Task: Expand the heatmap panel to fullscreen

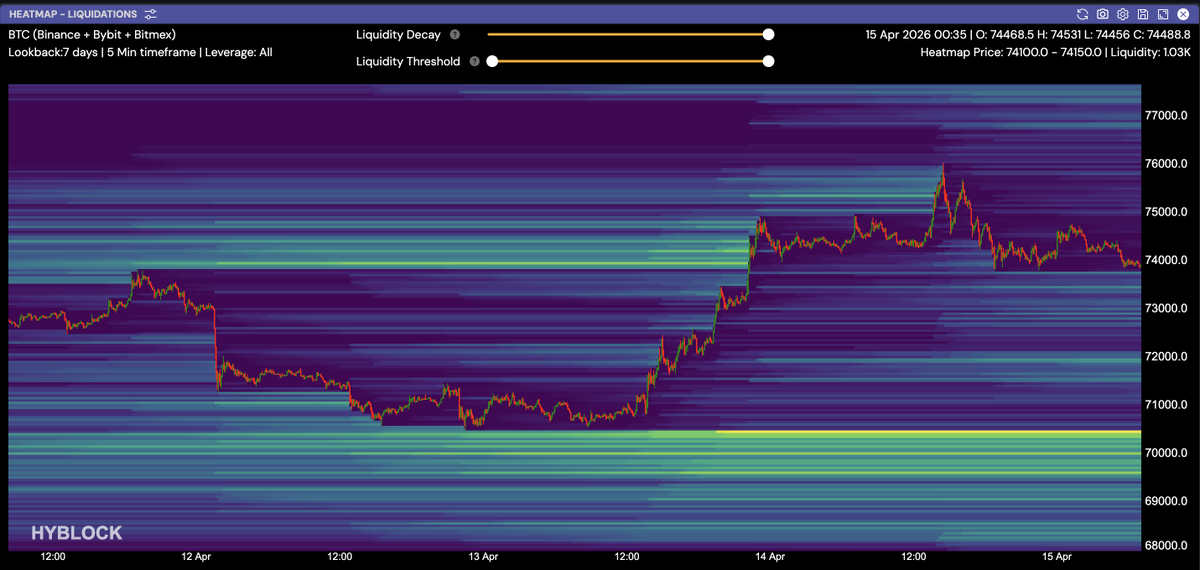Action: 1163,14
